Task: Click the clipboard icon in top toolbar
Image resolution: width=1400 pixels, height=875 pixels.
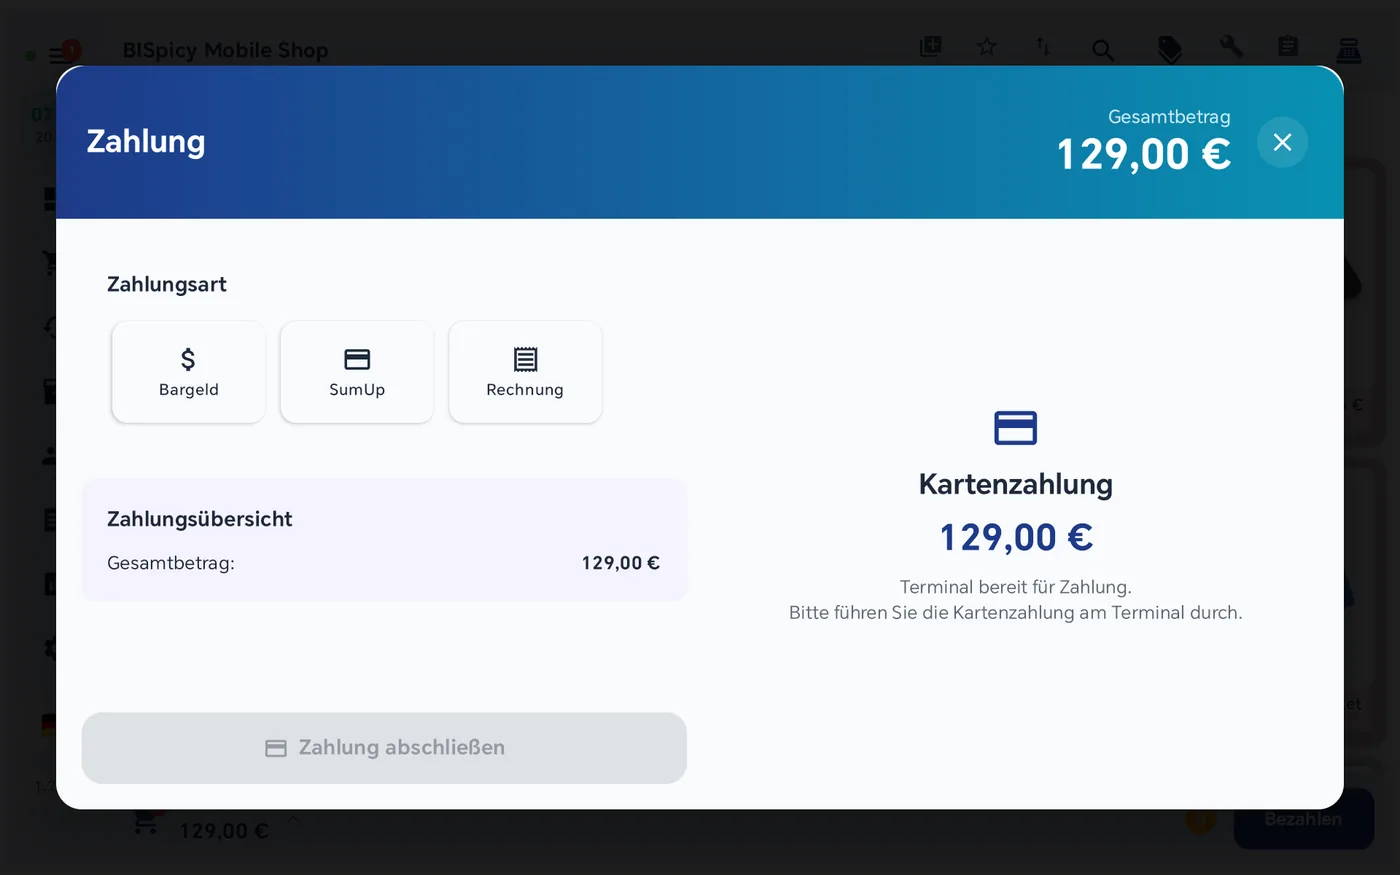Action: click(1288, 47)
